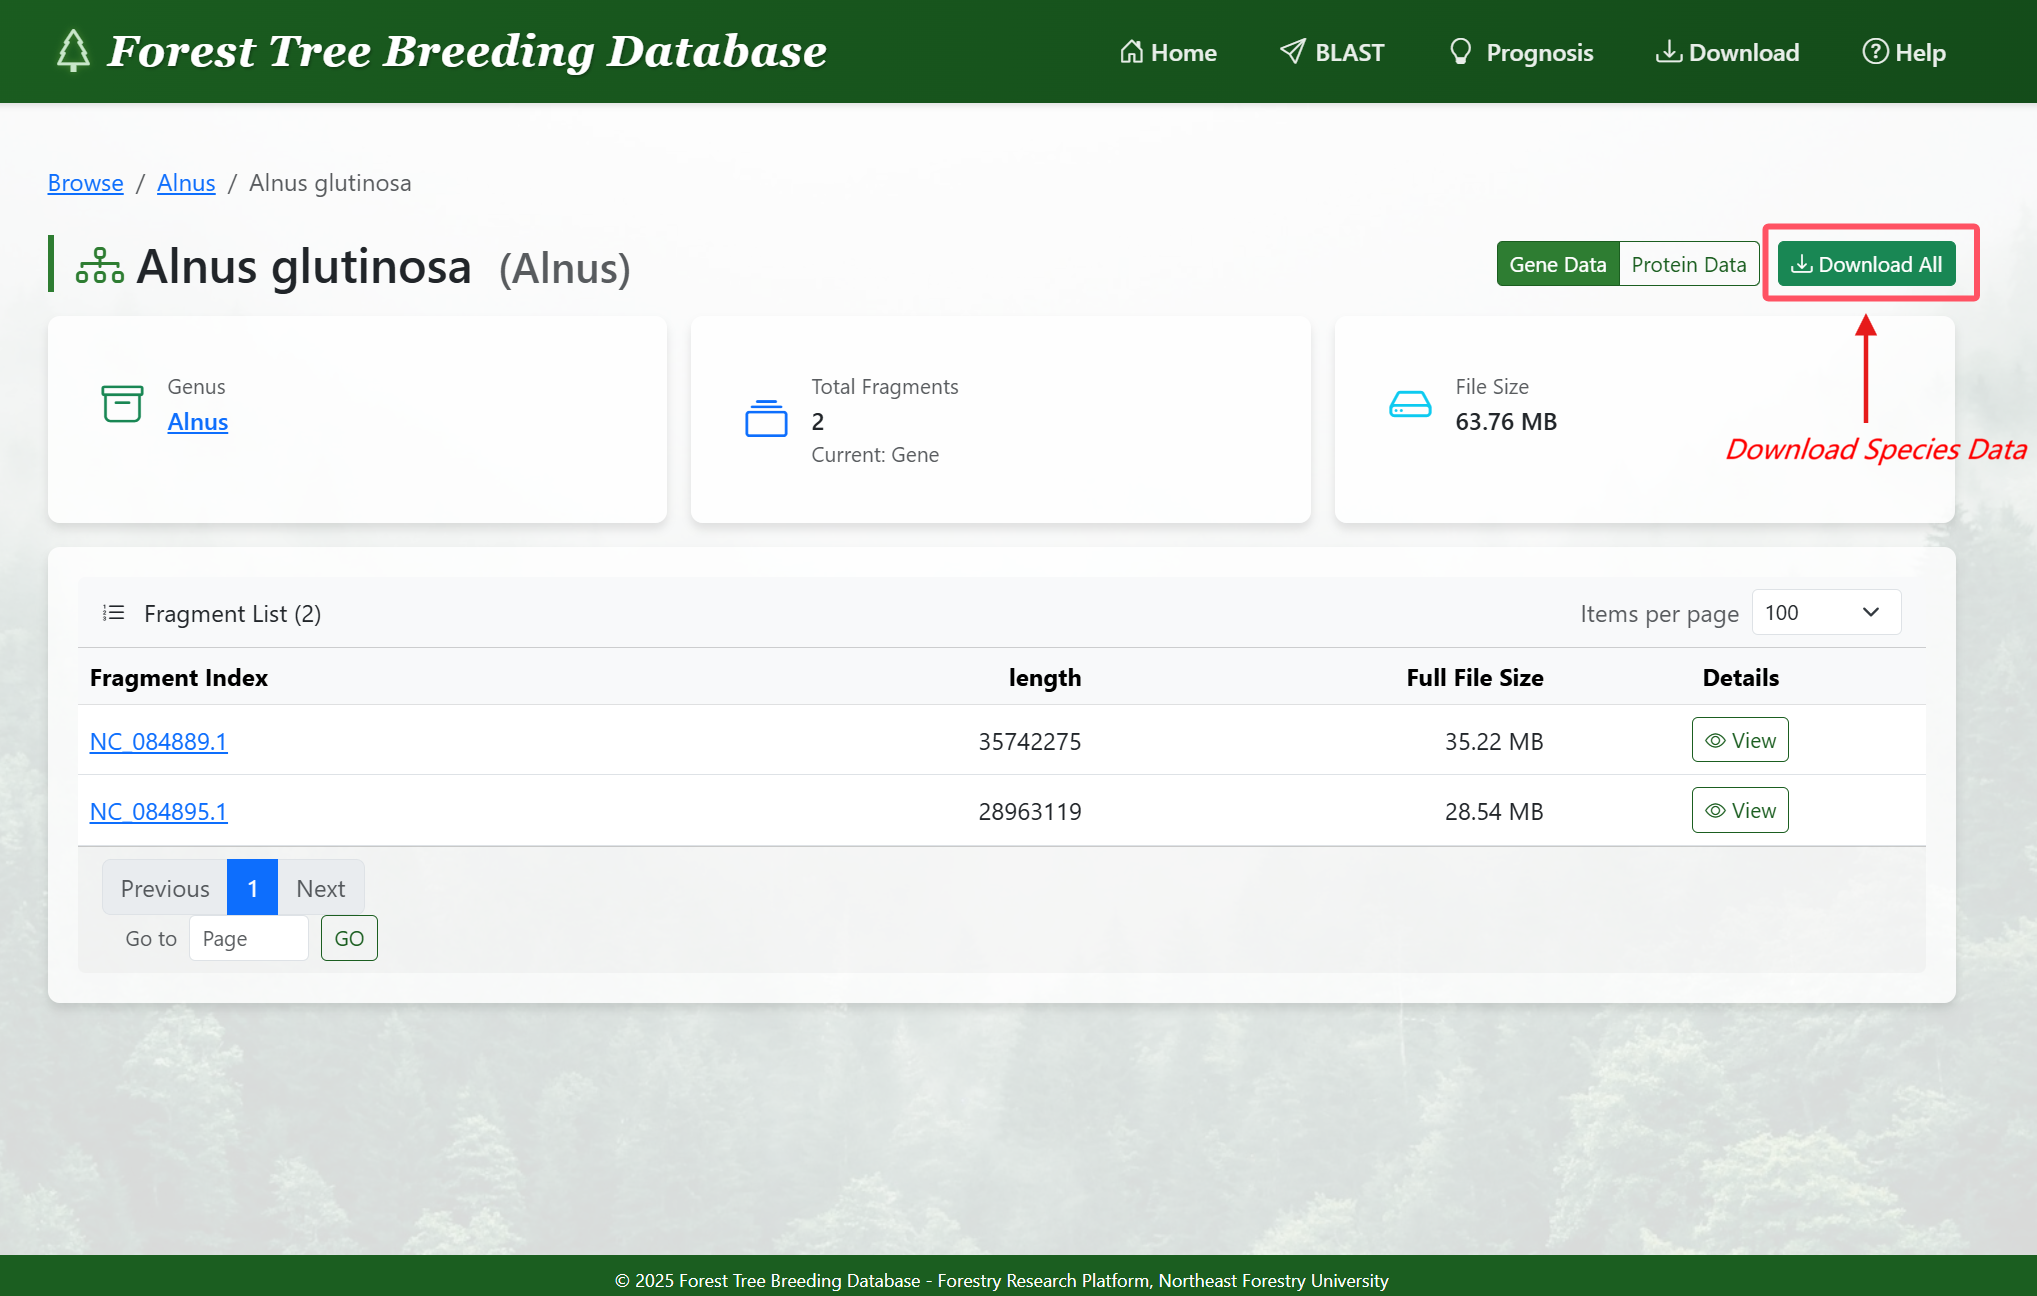Go to the Next page

point(321,888)
